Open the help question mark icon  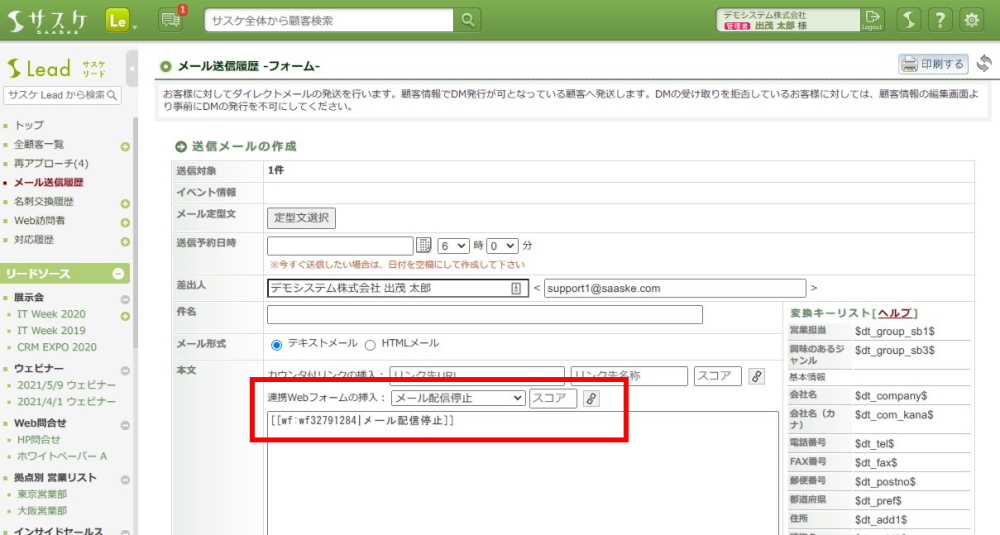939,19
